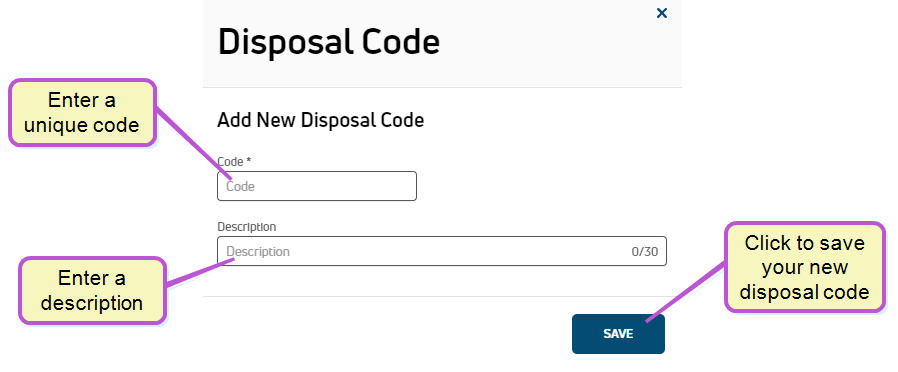Click the "Add New Disposal Code" heading
Screen dimensions: 898x372
(321, 120)
